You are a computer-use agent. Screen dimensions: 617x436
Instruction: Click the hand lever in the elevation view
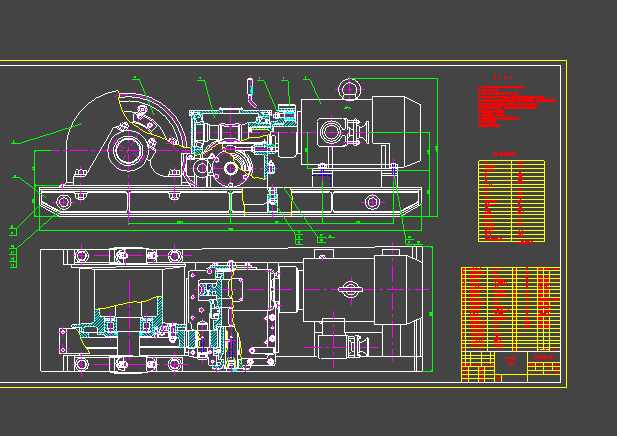(251, 92)
